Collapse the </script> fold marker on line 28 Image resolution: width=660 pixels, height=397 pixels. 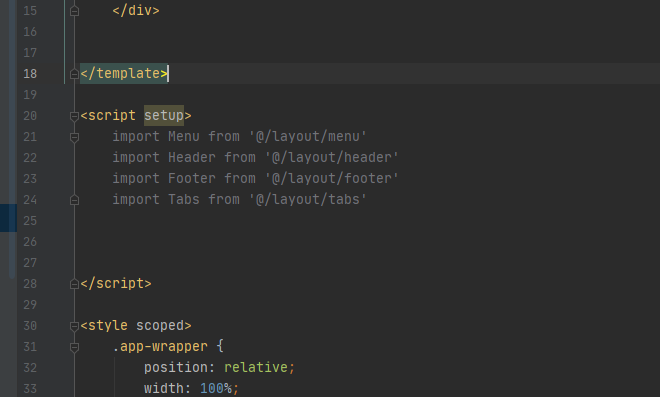point(75,285)
